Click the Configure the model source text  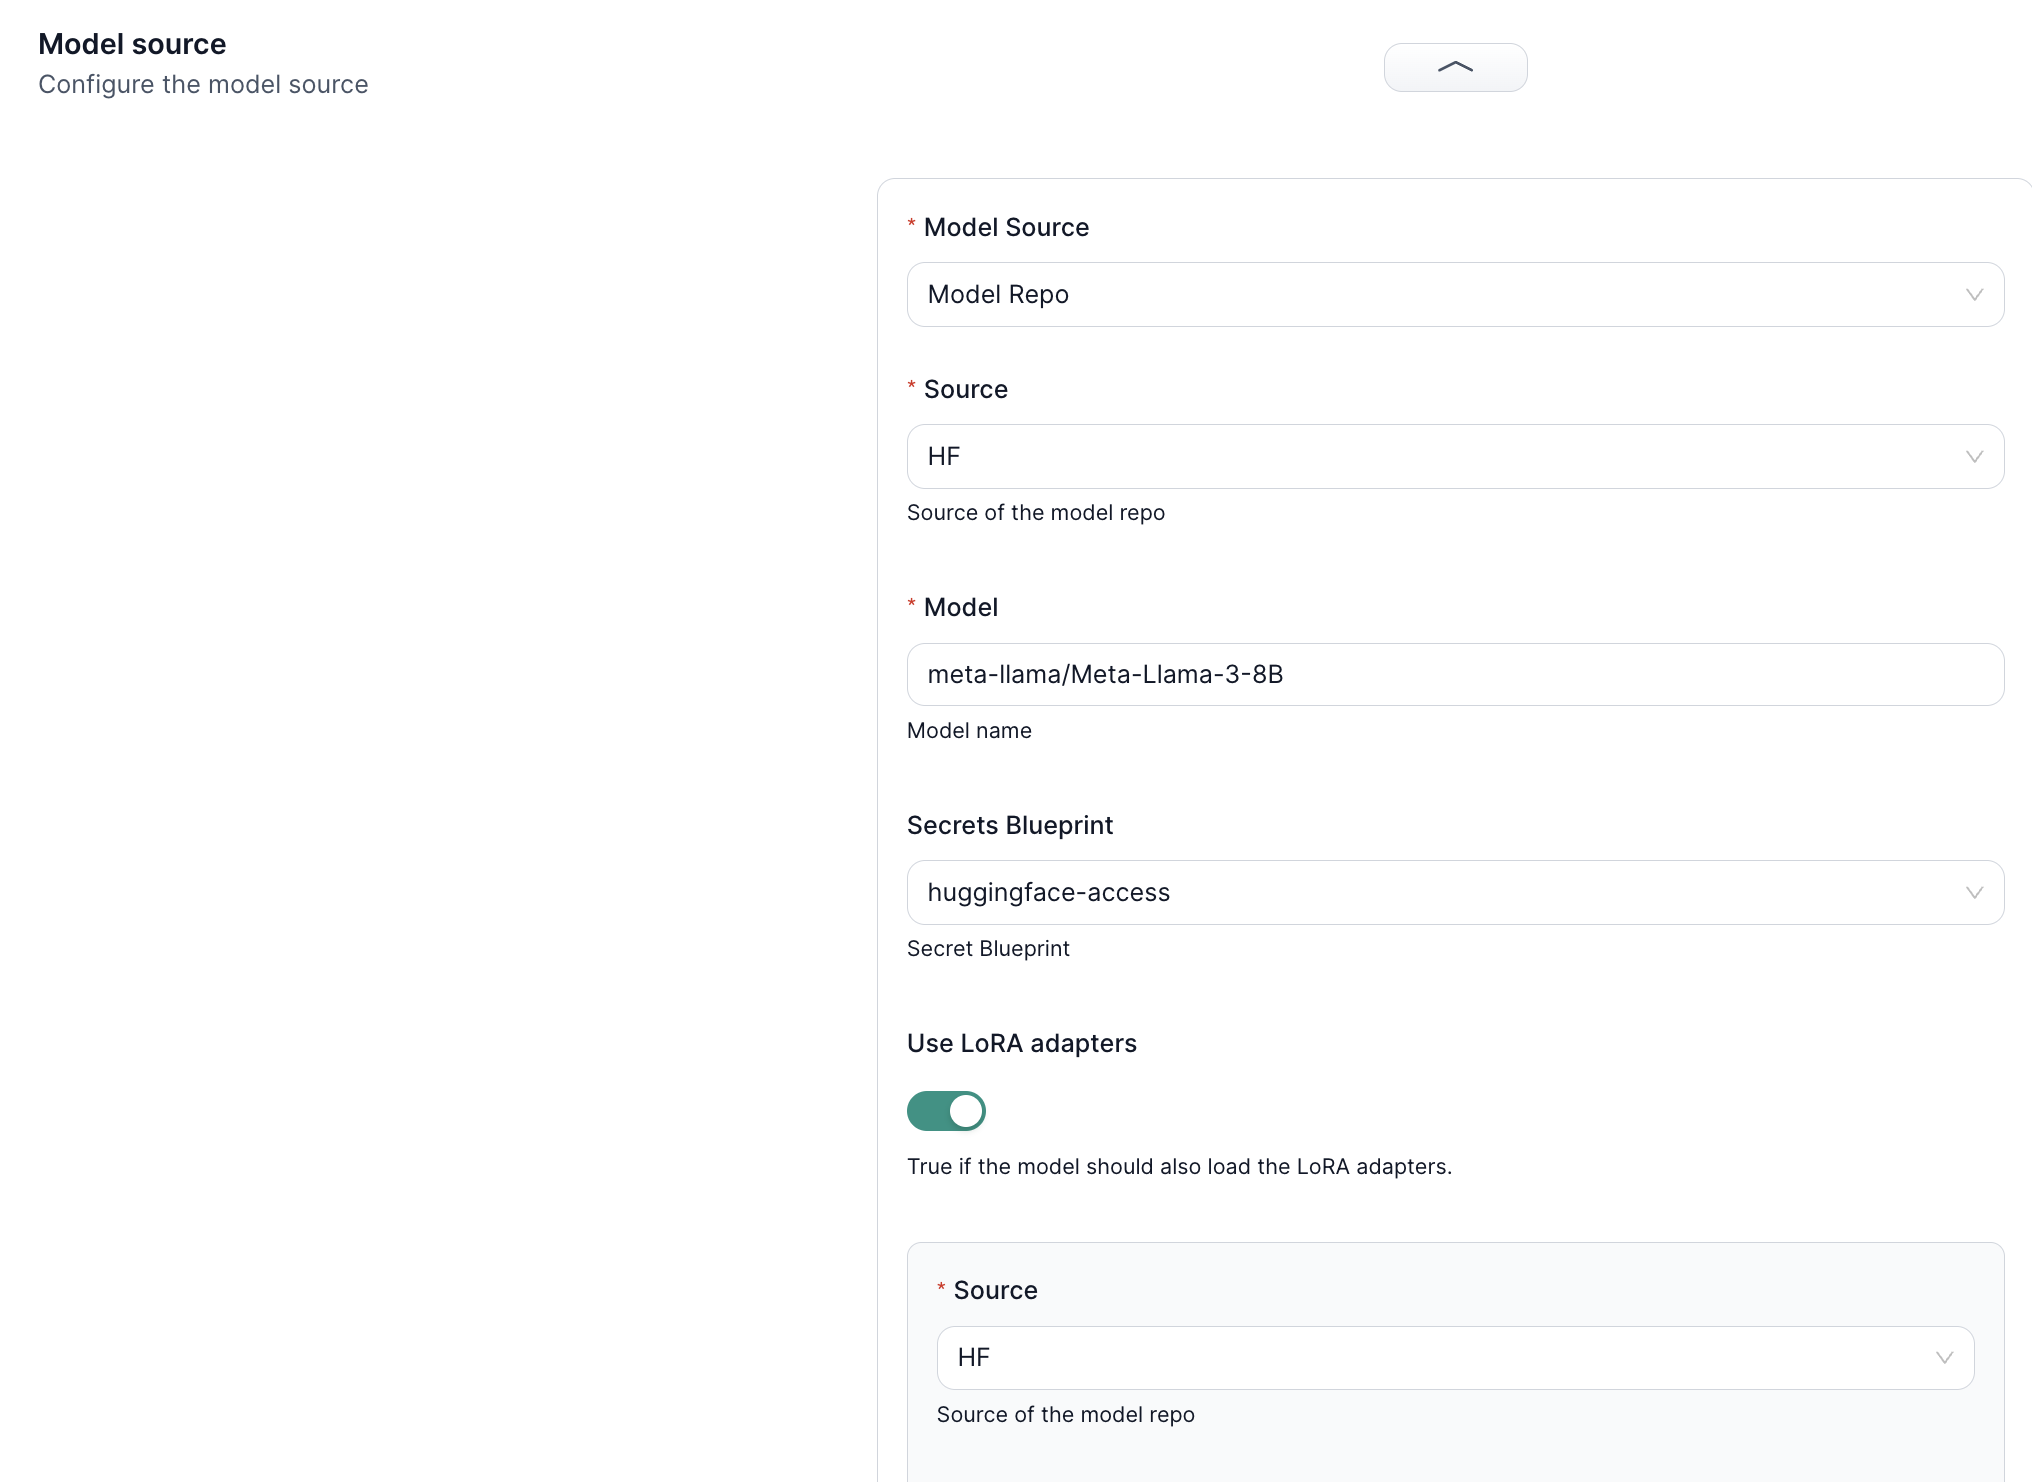tap(203, 85)
